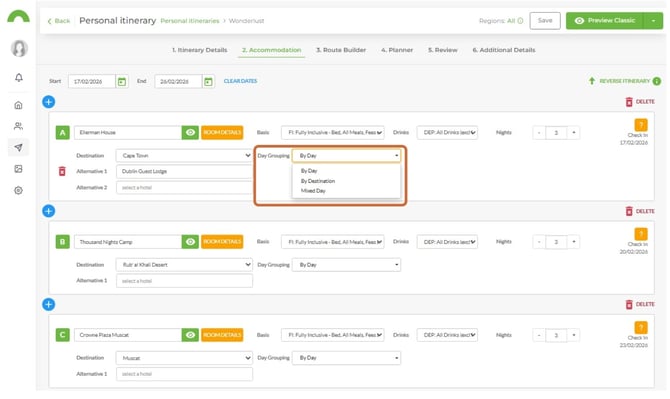670x399 pixels.
Task: Open Room Details for Ellerman House
Action: (x=222, y=132)
